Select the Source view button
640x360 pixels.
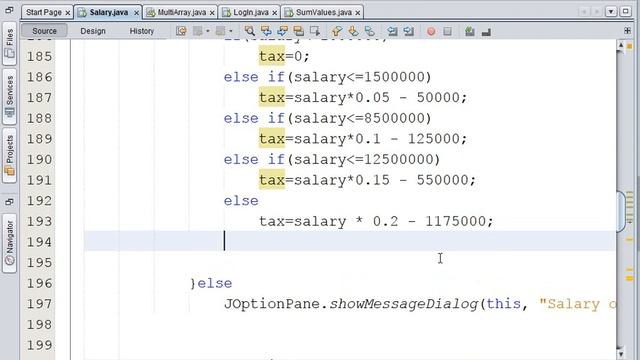pos(44,31)
